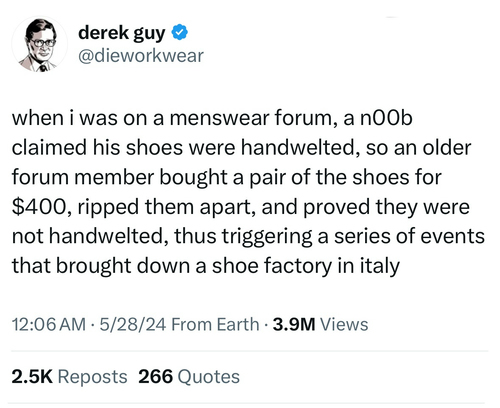This screenshot has height=408, width=500.
Task: Click the Views label
Action: tap(344, 324)
